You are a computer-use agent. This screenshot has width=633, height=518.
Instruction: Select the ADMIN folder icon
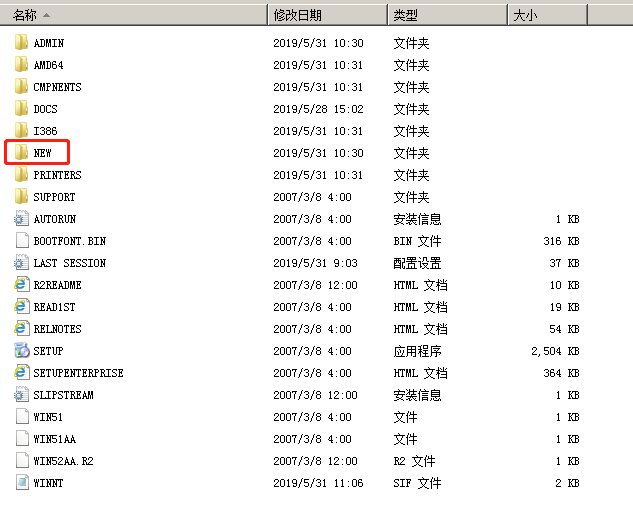22,43
